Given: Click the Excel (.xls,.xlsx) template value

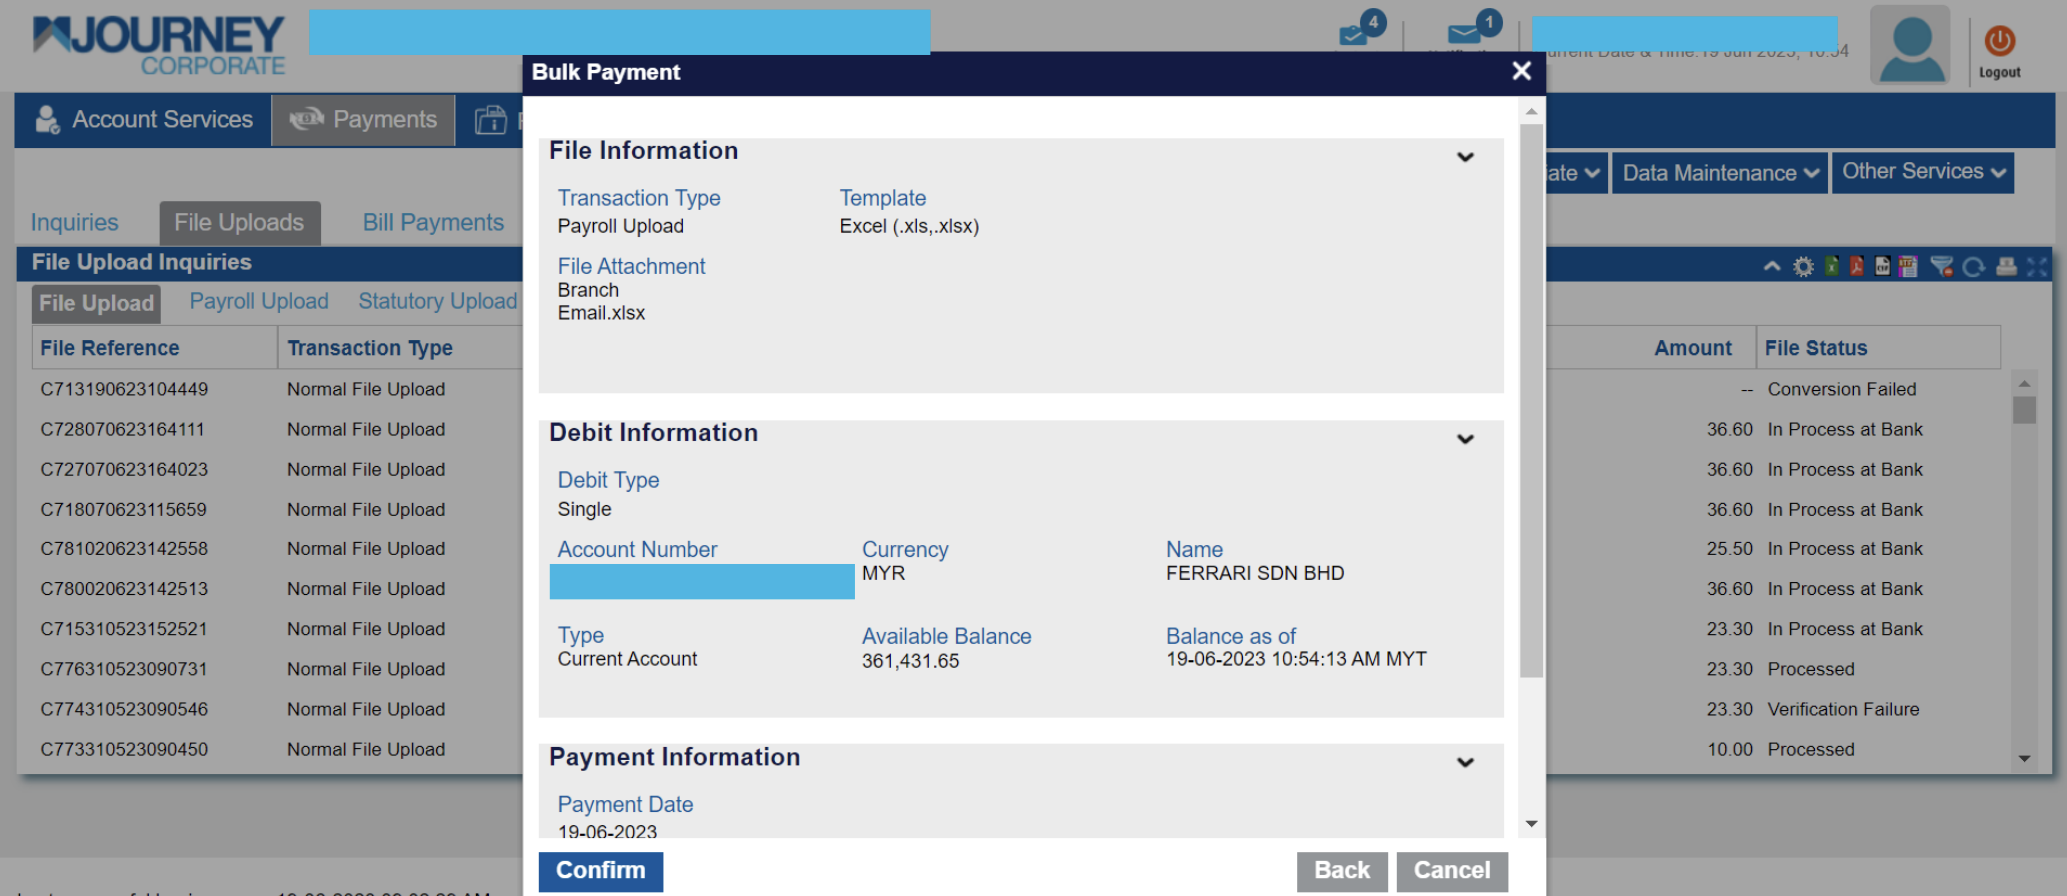Looking at the screenshot, I should 908,226.
